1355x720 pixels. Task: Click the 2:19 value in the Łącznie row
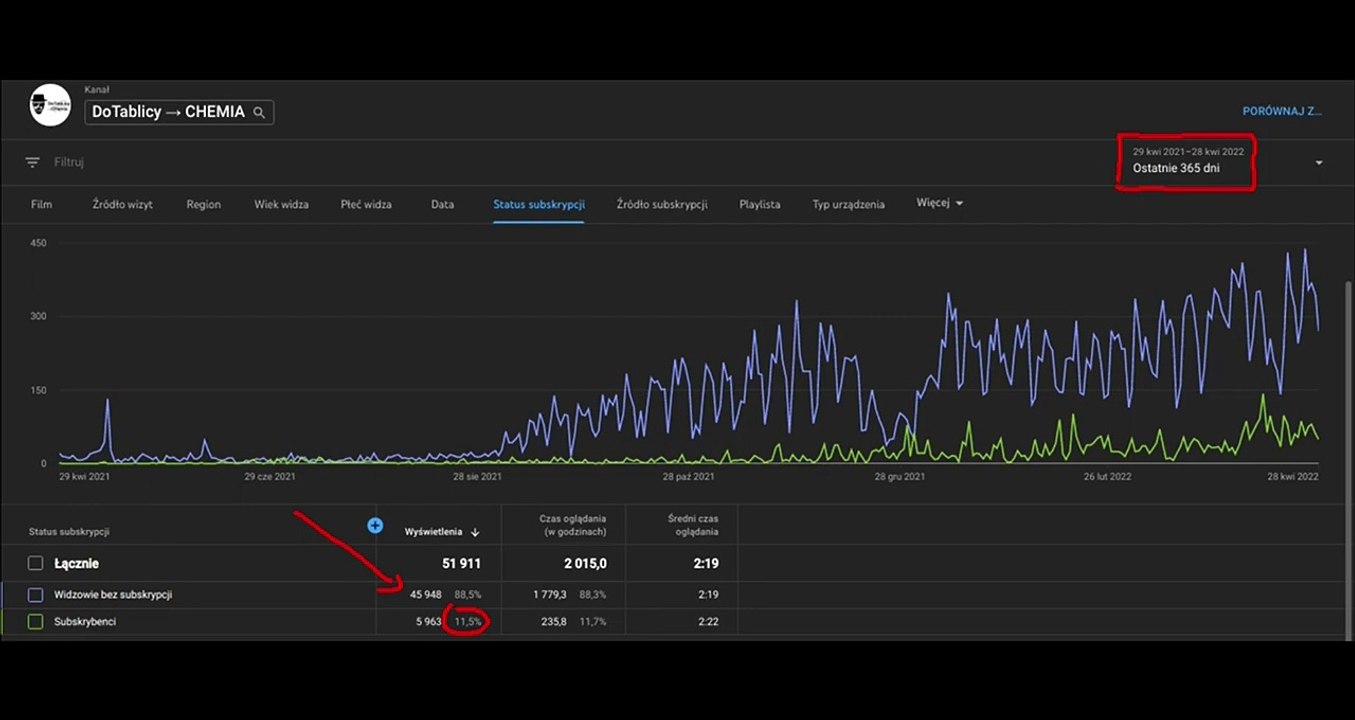click(x=705, y=564)
